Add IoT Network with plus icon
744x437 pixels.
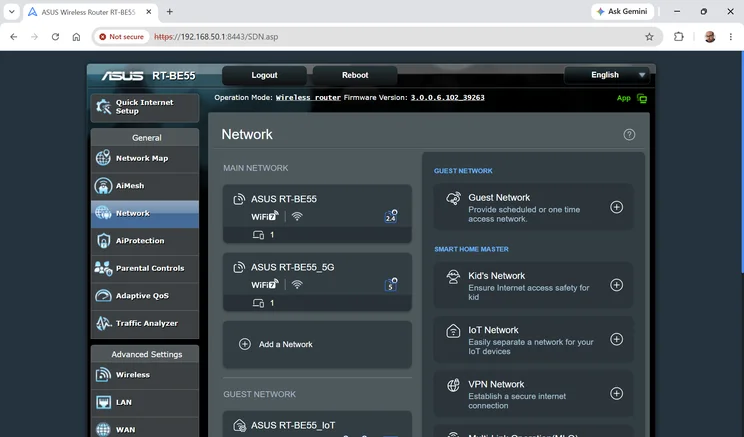616,339
